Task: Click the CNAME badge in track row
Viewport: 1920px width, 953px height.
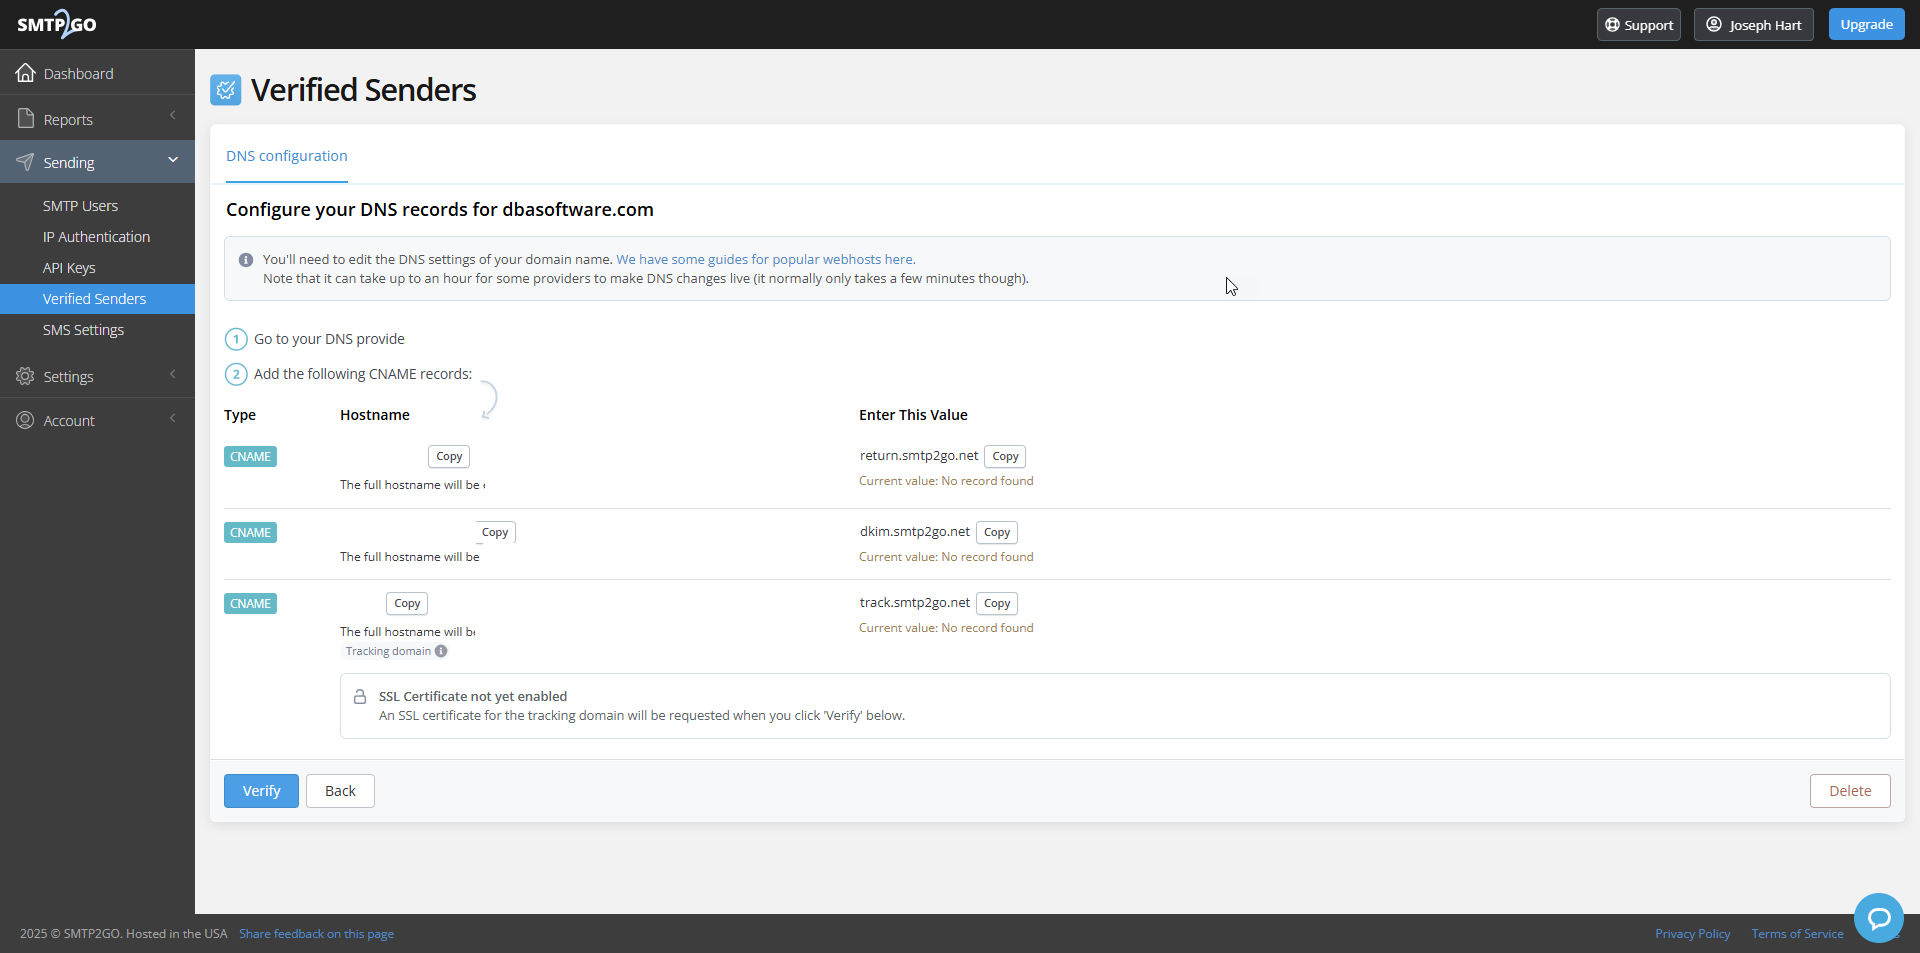Action: click(250, 603)
